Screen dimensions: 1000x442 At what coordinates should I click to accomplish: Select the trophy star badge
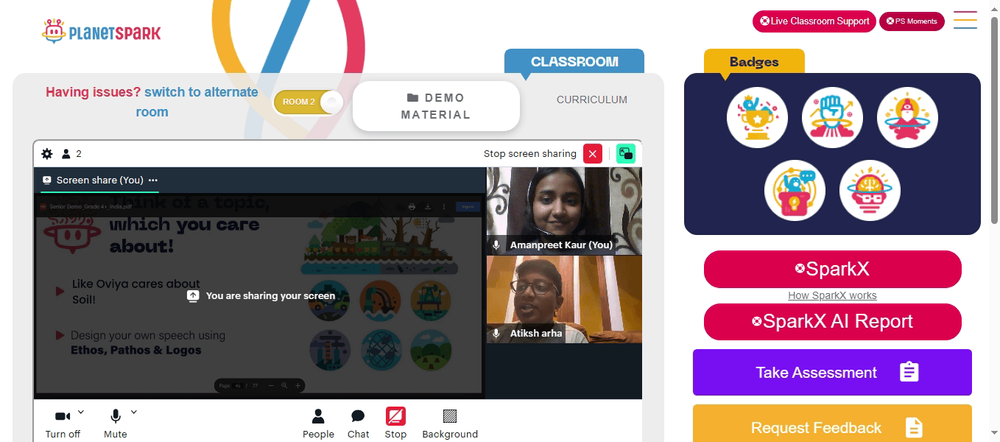pos(757,117)
